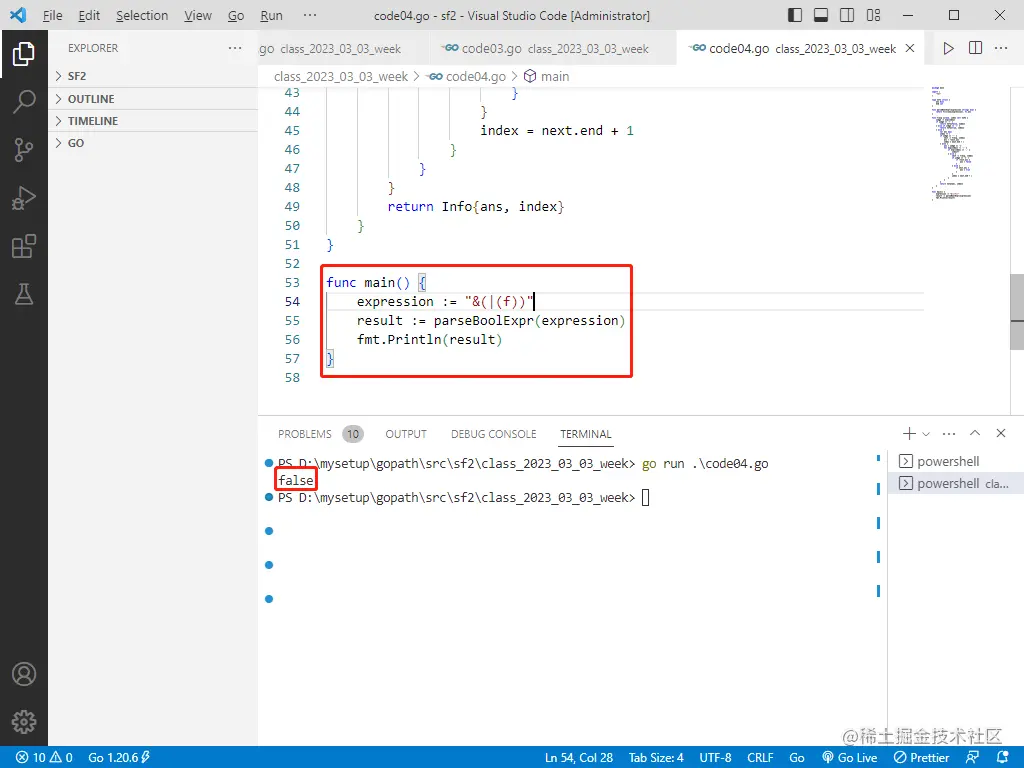This screenshot has height=768, width=1024.
Task: Close the terminal panel
Action: [1000, 433]
